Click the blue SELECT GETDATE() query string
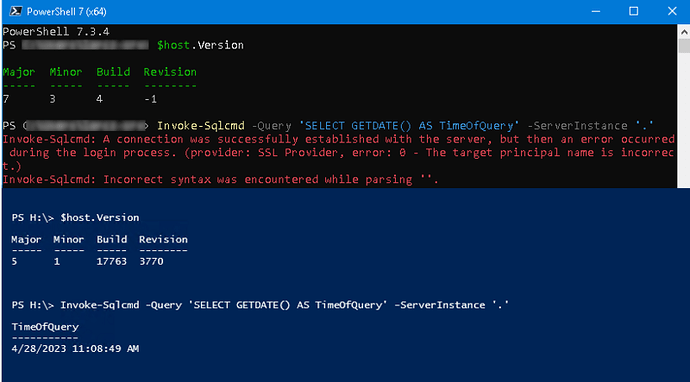 coord(409,126)
